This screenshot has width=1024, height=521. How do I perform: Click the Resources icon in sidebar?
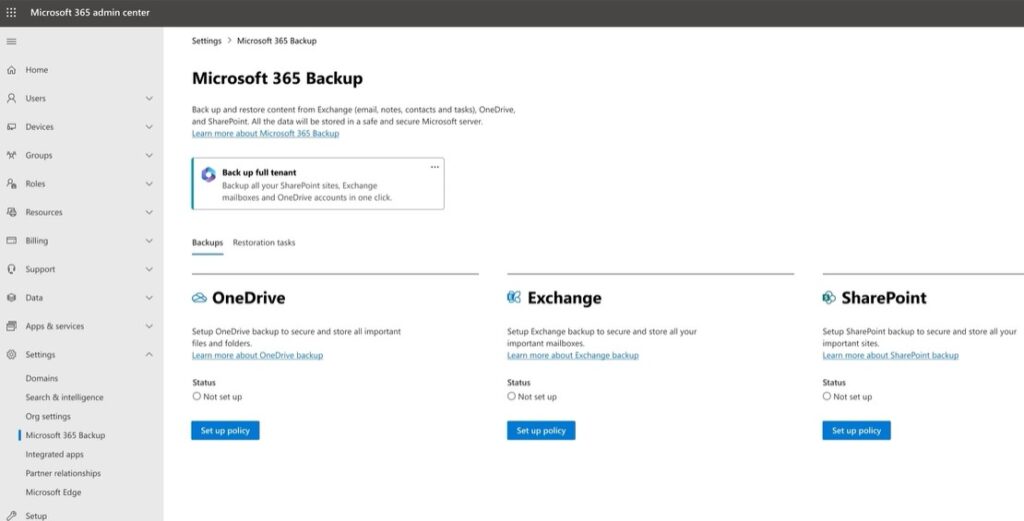(x=11, y=212)
